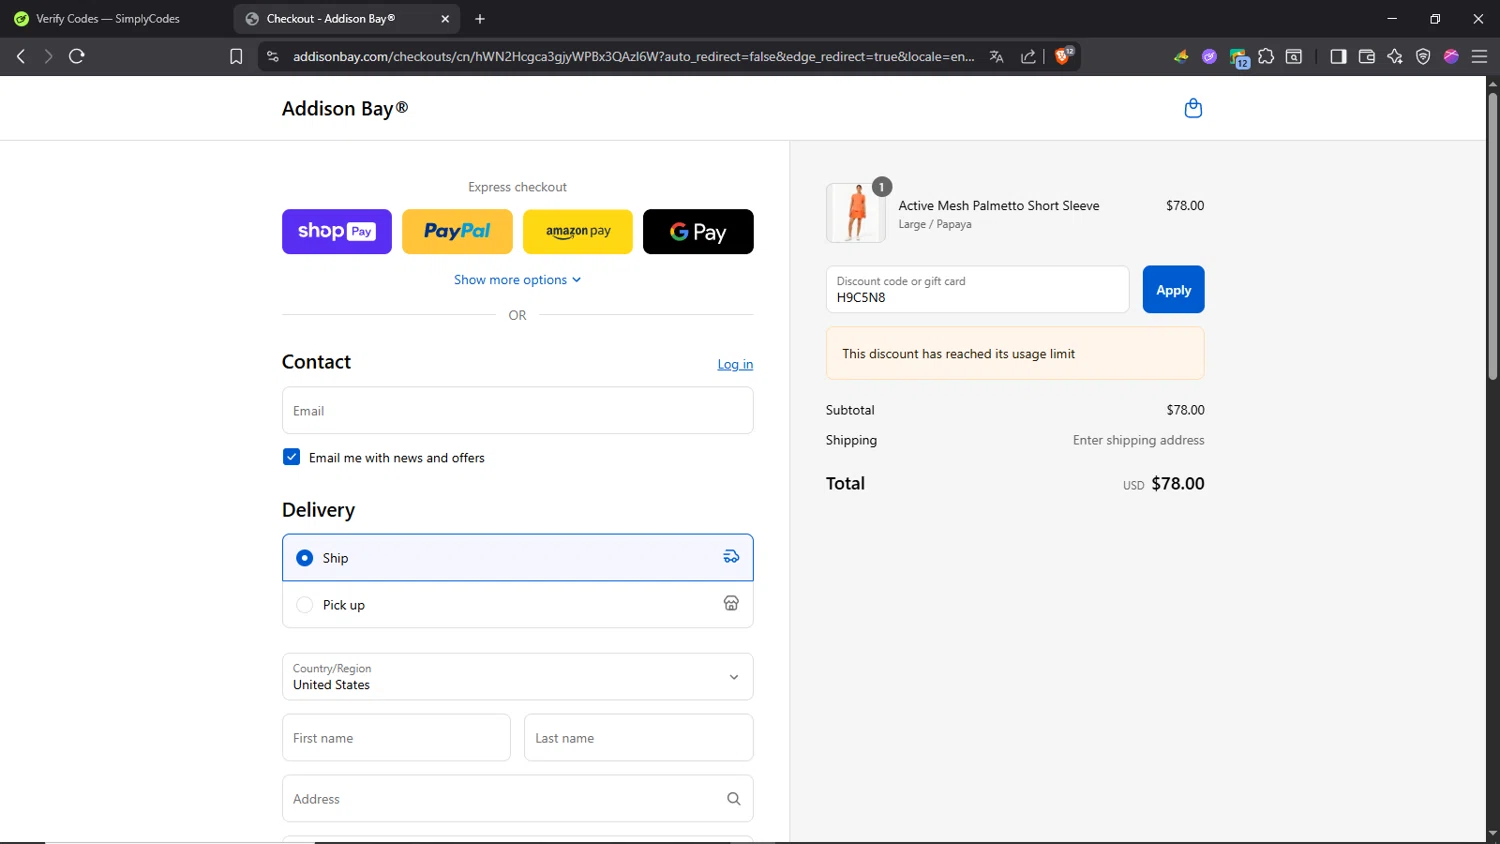Maximize or restore the browser window

[1435, 19]
